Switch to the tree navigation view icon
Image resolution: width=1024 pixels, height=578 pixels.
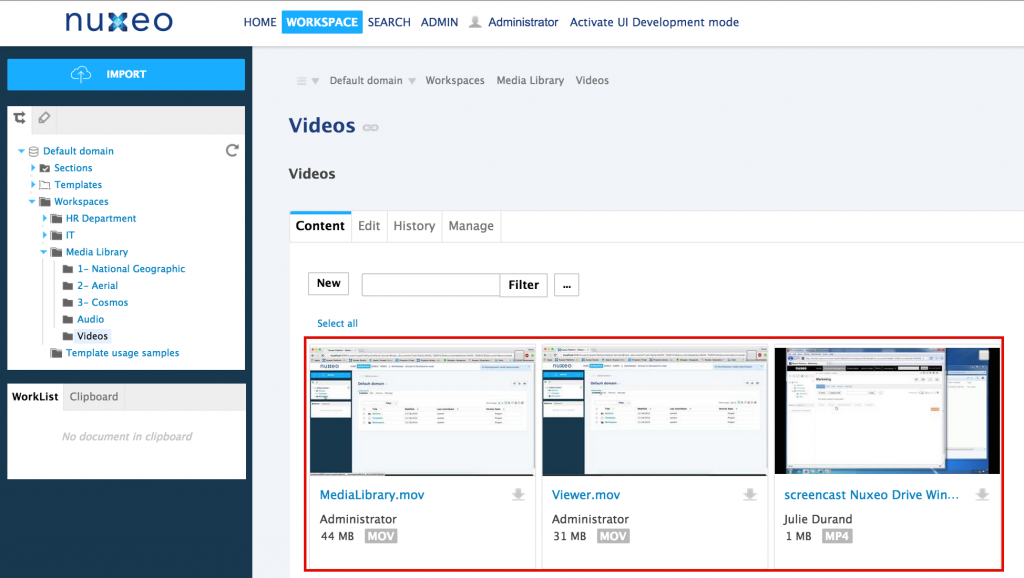point(19,119)
